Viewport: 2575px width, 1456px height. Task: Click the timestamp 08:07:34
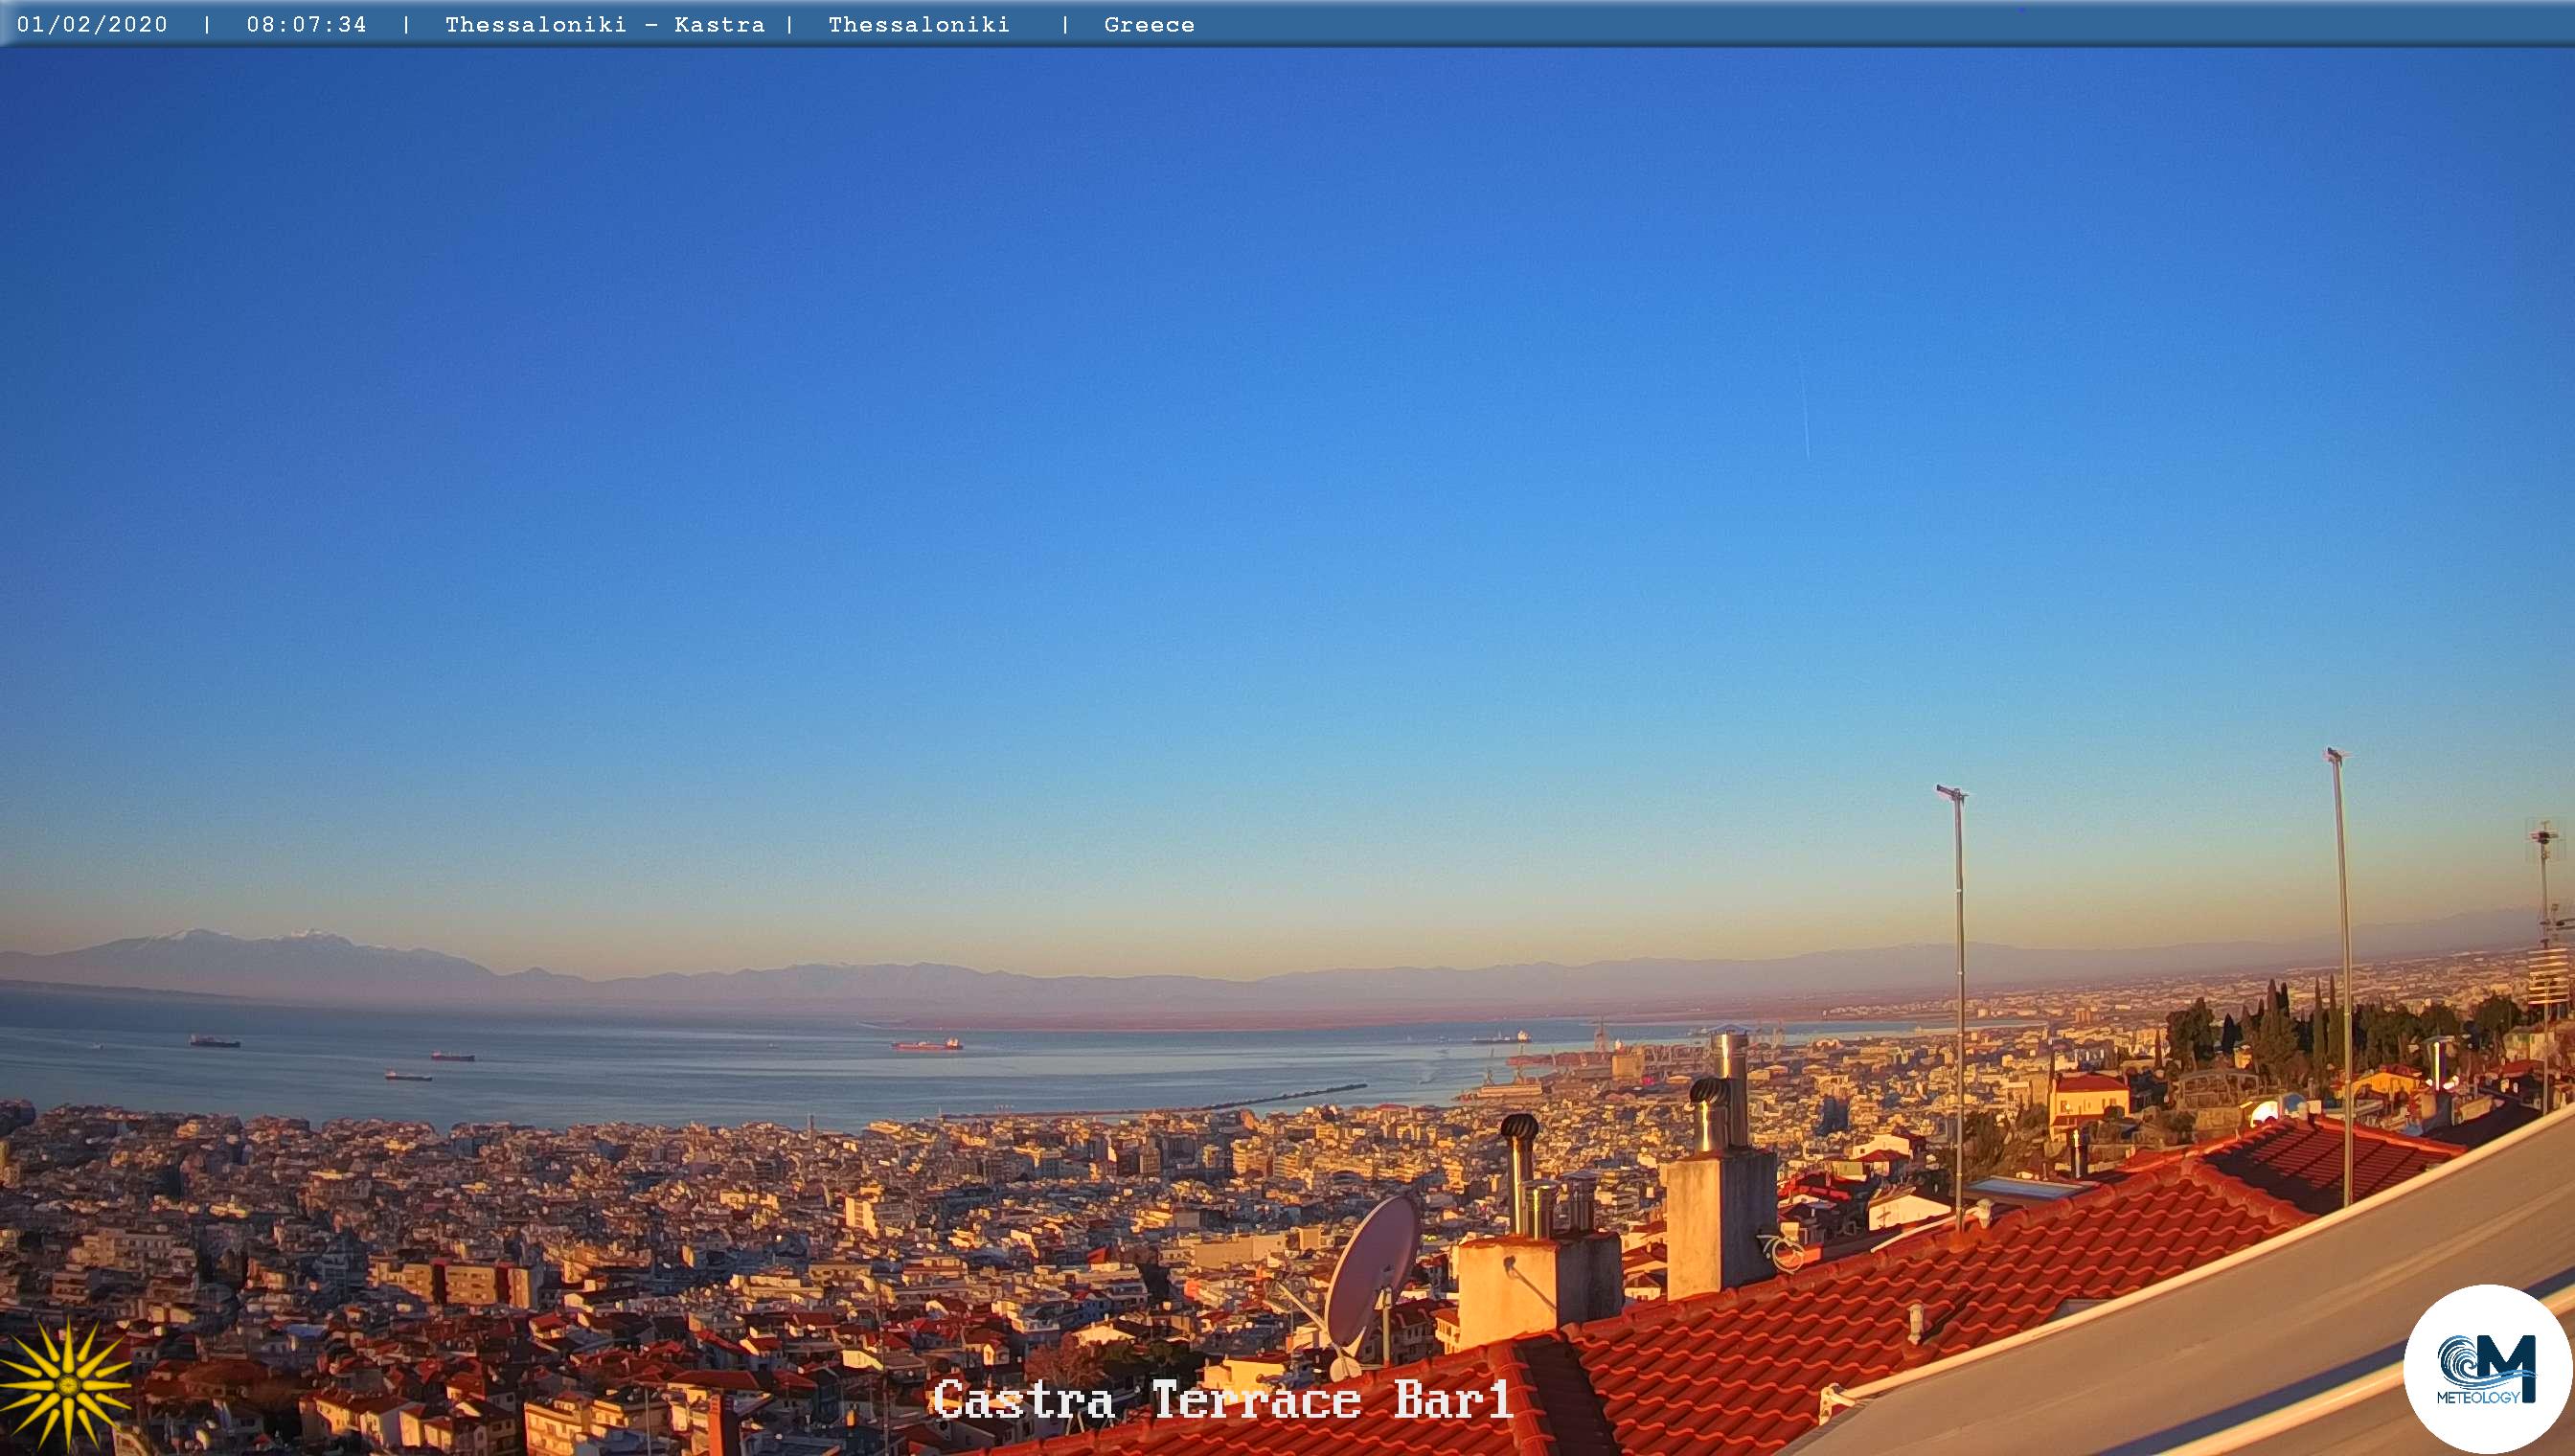pyautogui.click(x=307, y=25)
